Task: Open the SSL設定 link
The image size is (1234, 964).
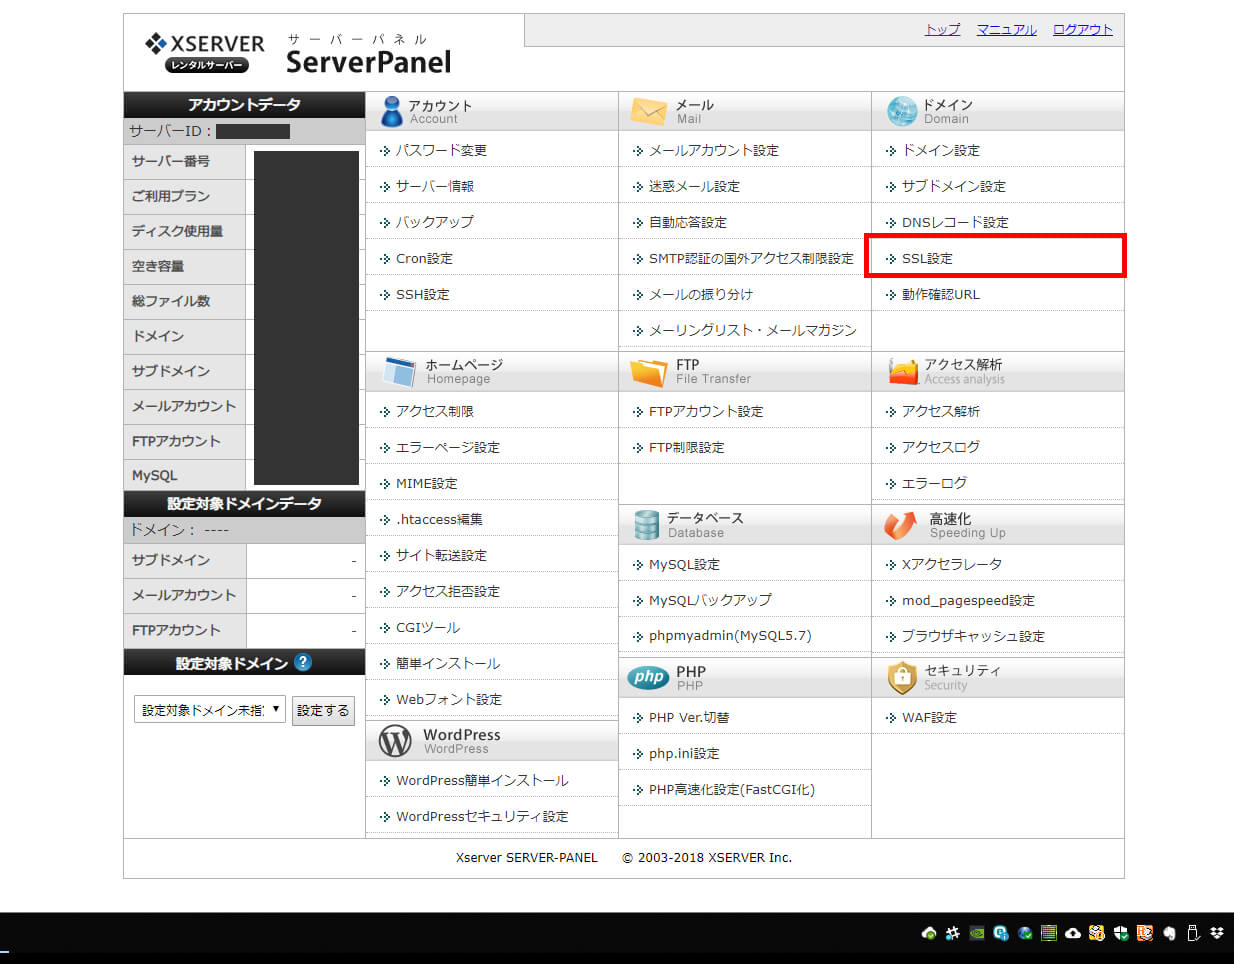Action: tap(927, 258)
